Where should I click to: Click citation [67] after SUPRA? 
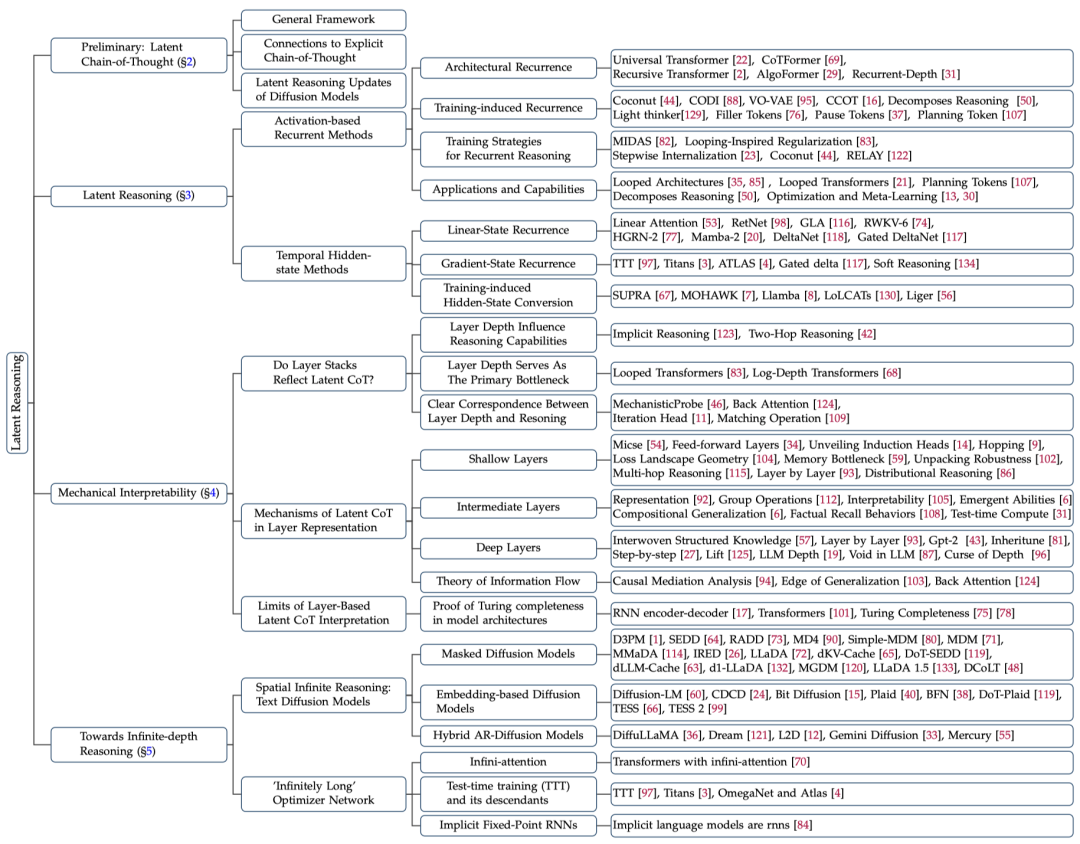tap(664, 296)
